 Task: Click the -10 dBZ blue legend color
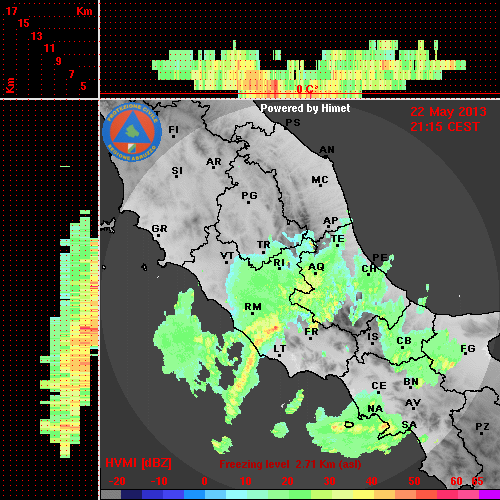[153, 495]
